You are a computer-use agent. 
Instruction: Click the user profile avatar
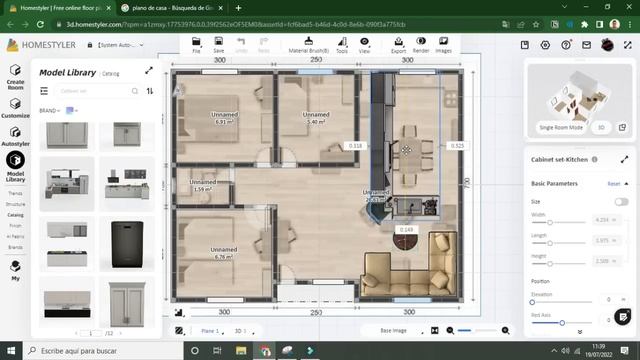tap(607, 45)
